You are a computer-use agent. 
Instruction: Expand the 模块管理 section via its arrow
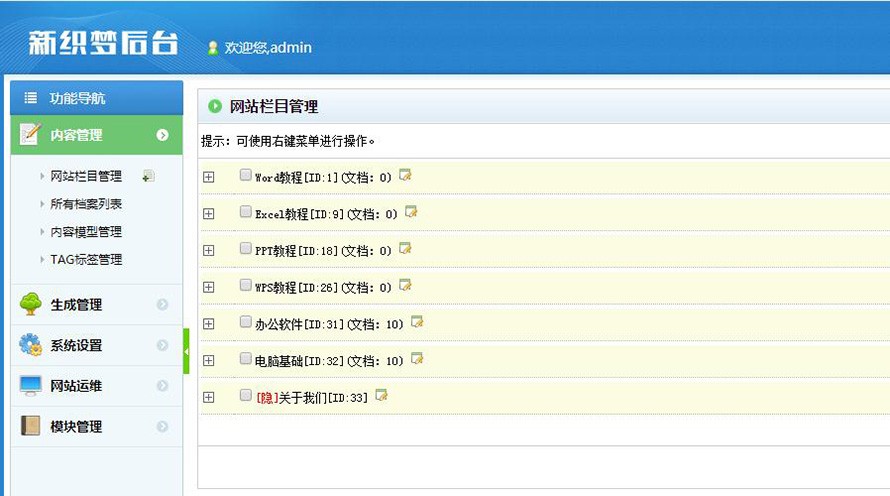pyautogui.click(x=162, y=426)
